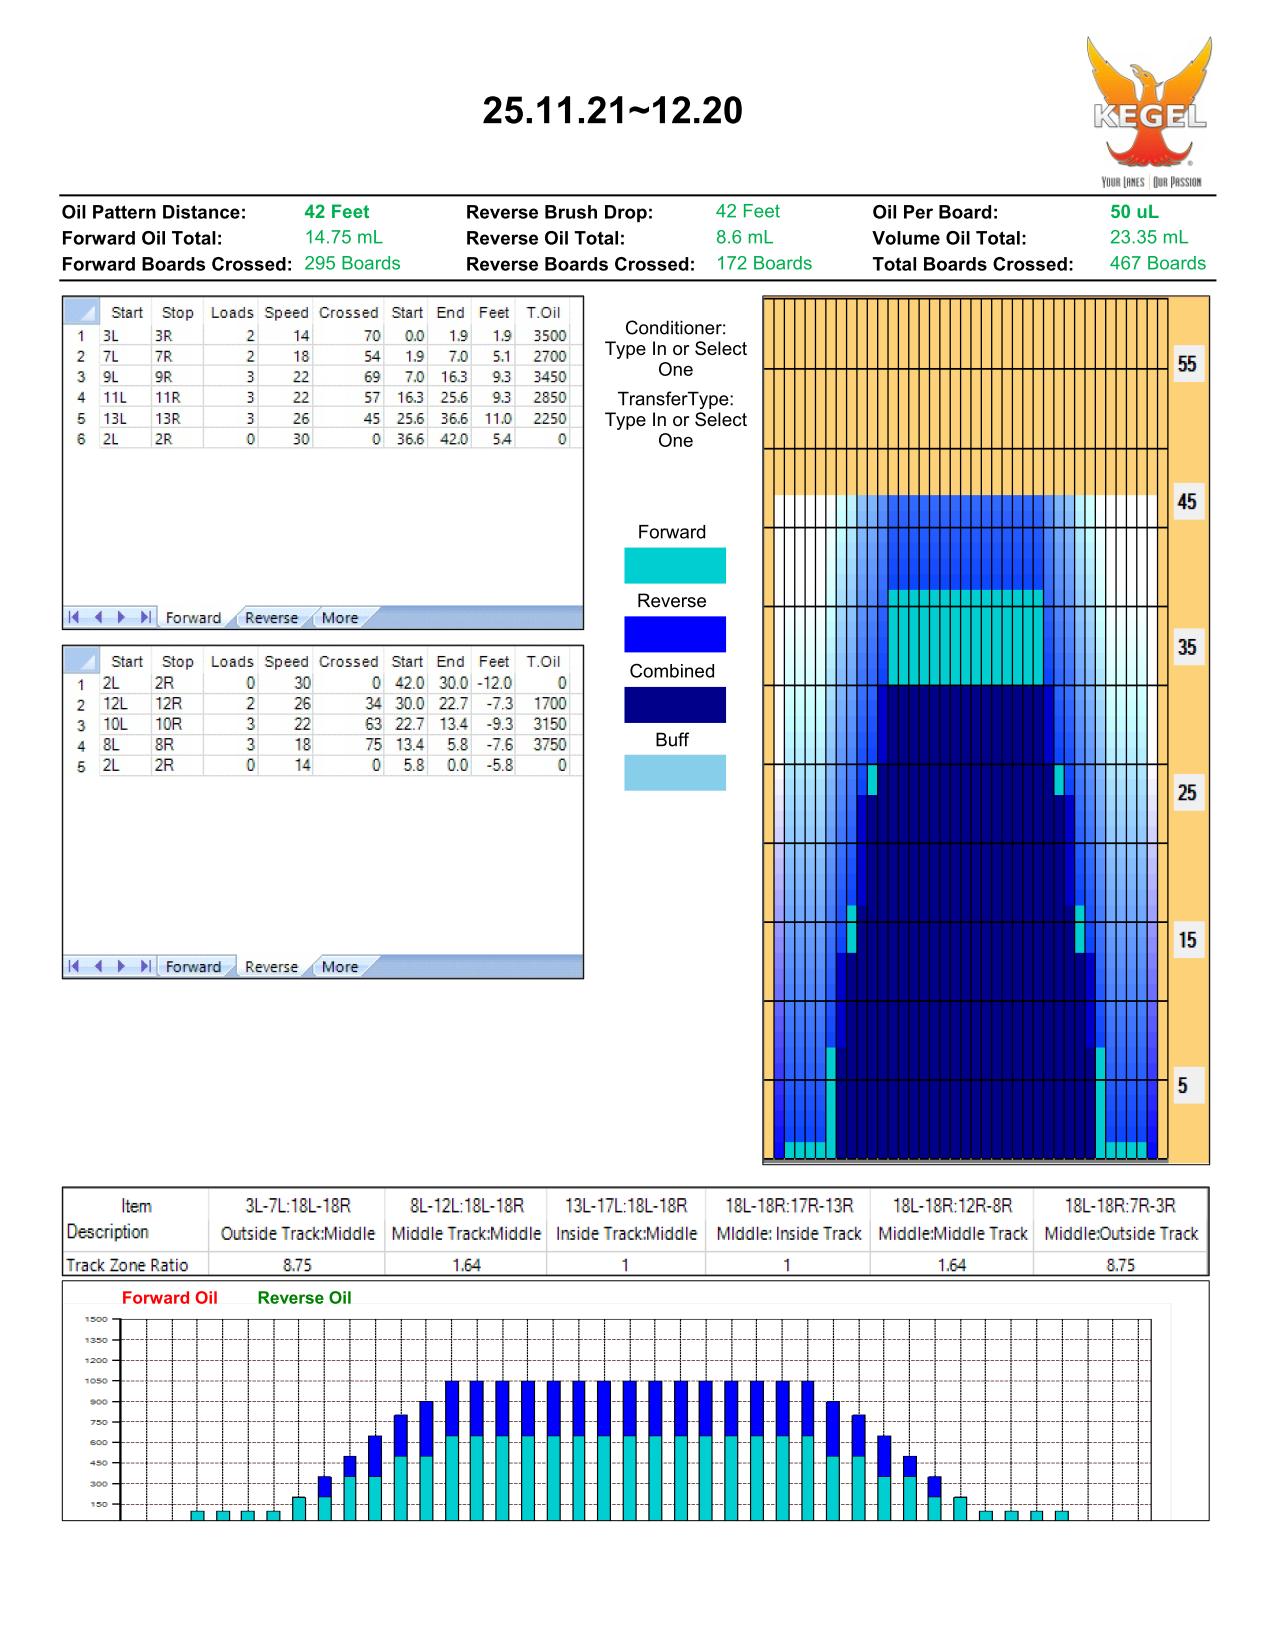This screenshot has width=1276, height=1651.
Task: Open the More tab in lower table
Action: tap(340, 967)
